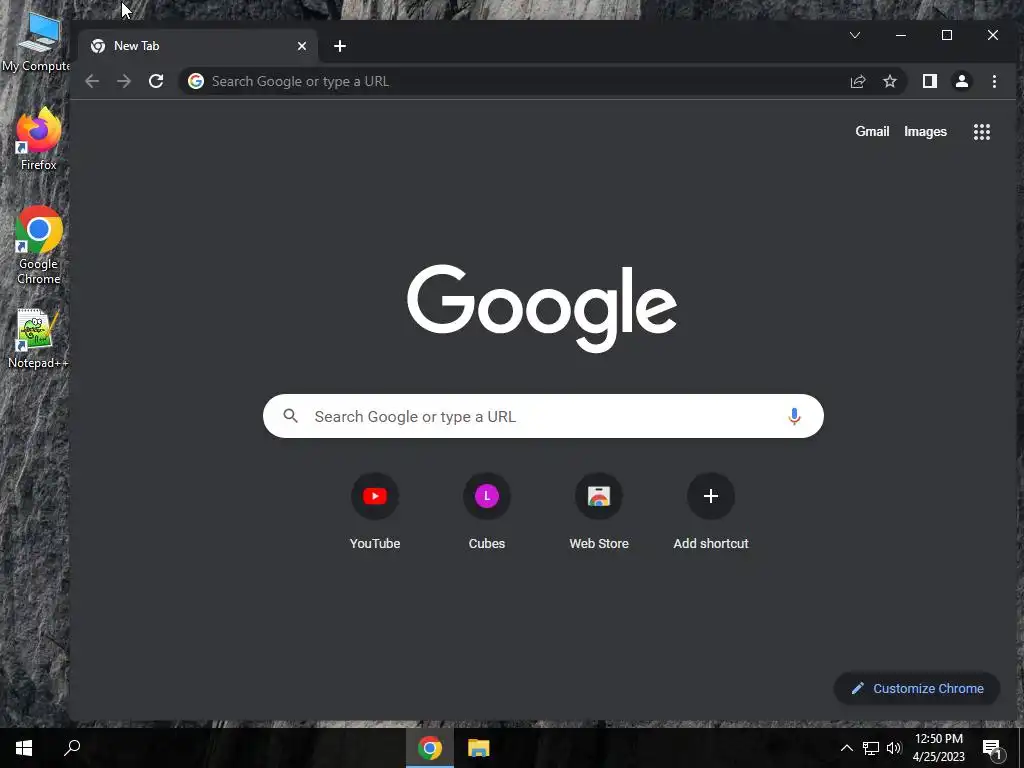Close the New Tab tab
Image resolution: width=1024 pixels, height=768 pixels.
coord(302,46)
